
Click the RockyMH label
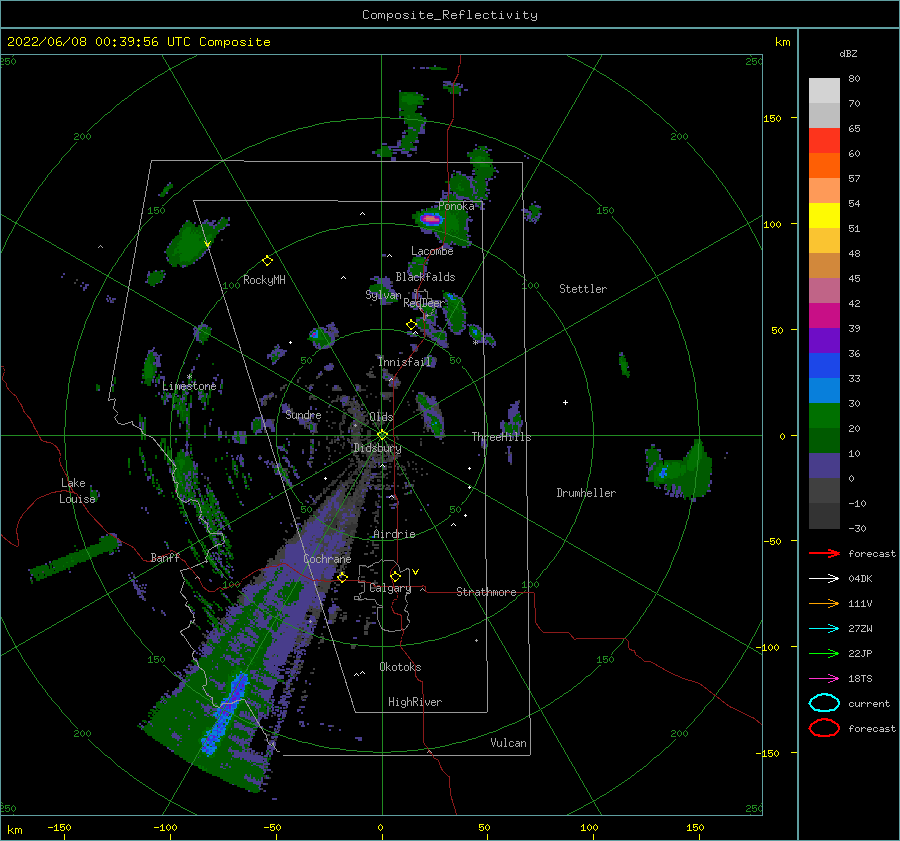pyautogui.click(x=264, y=281)
